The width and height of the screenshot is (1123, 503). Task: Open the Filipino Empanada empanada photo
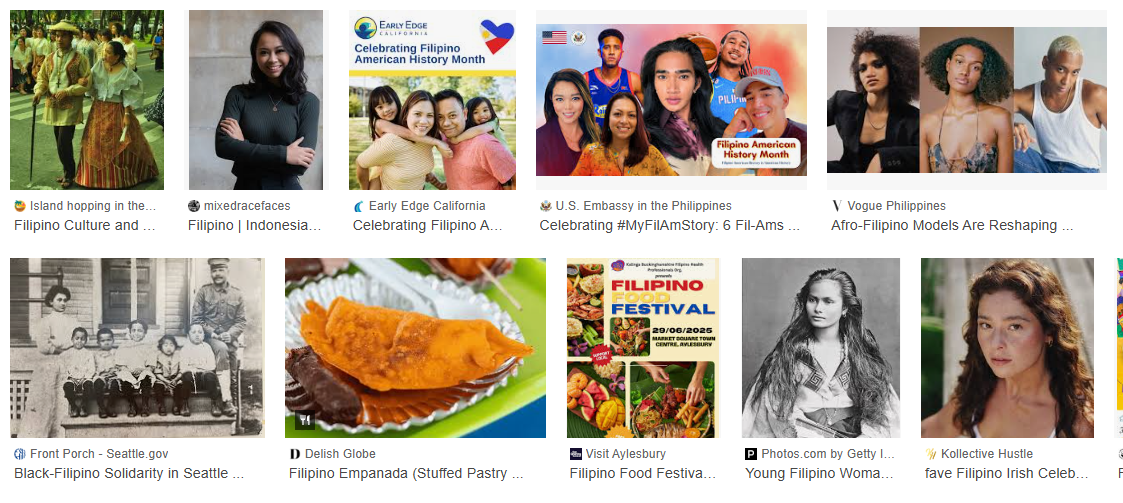415,348
